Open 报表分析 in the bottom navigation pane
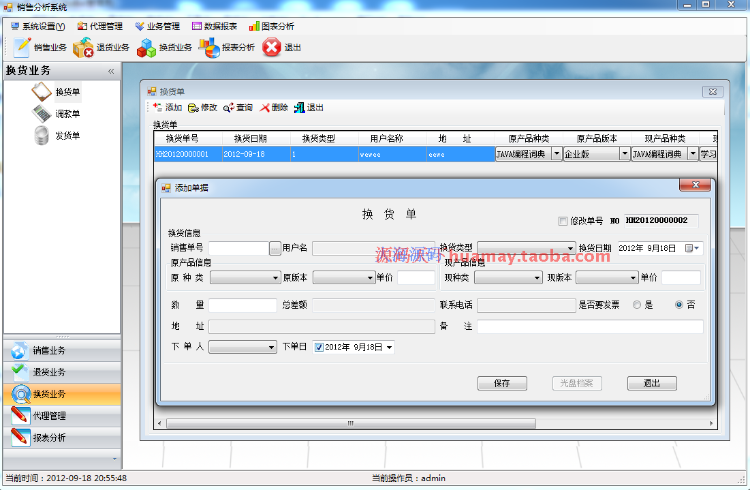750x490 pixels. 62,437
